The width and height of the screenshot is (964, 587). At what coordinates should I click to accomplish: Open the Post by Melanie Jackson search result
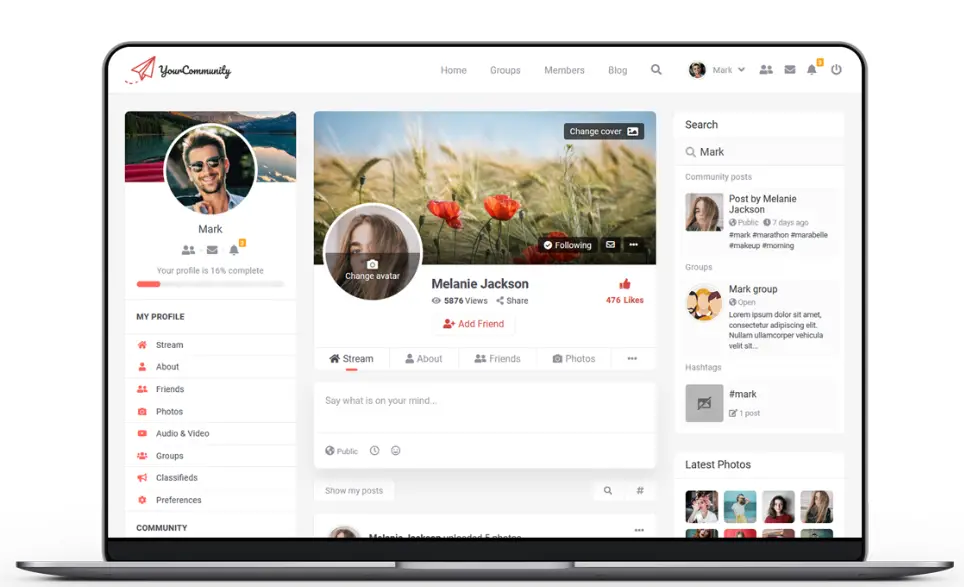click(760, 221)
